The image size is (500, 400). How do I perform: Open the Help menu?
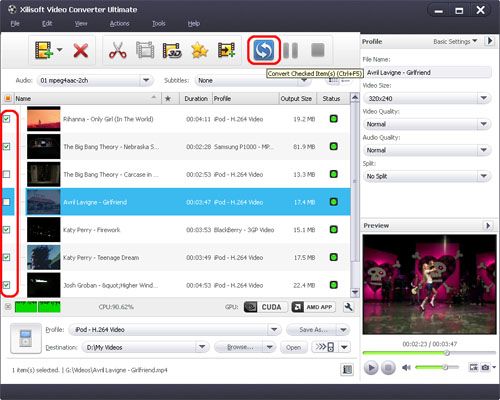[194, 23]
